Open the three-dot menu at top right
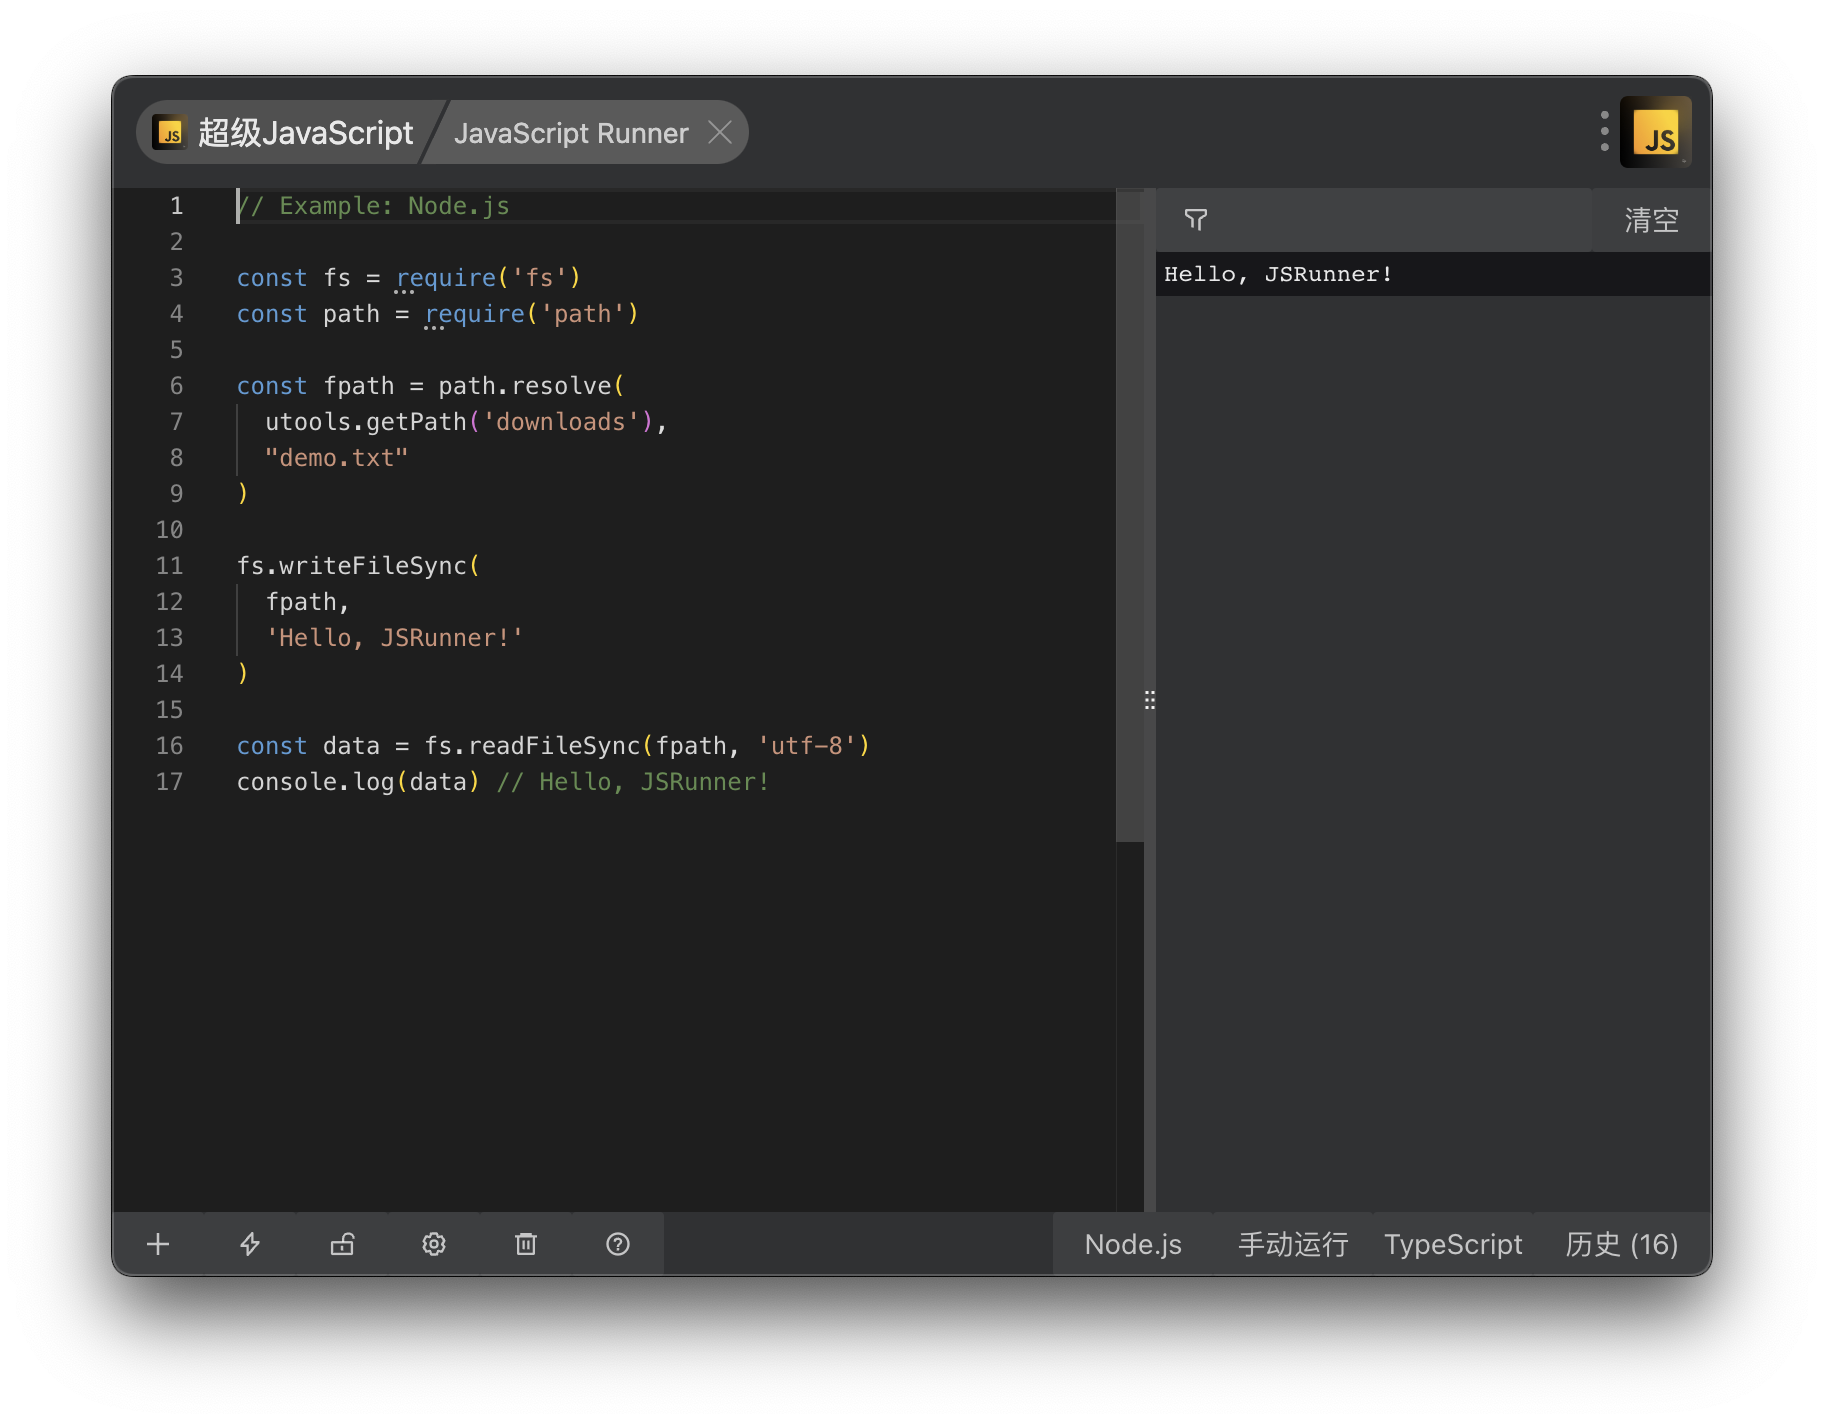The width and height of the screenshot is (1824, 1424). point(1604,131)
